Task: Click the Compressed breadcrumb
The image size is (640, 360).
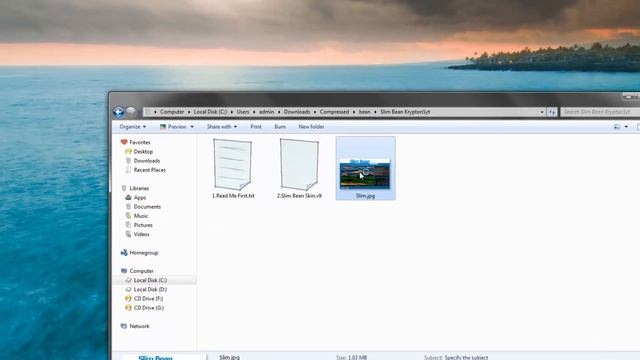Action: coord(334,112)
